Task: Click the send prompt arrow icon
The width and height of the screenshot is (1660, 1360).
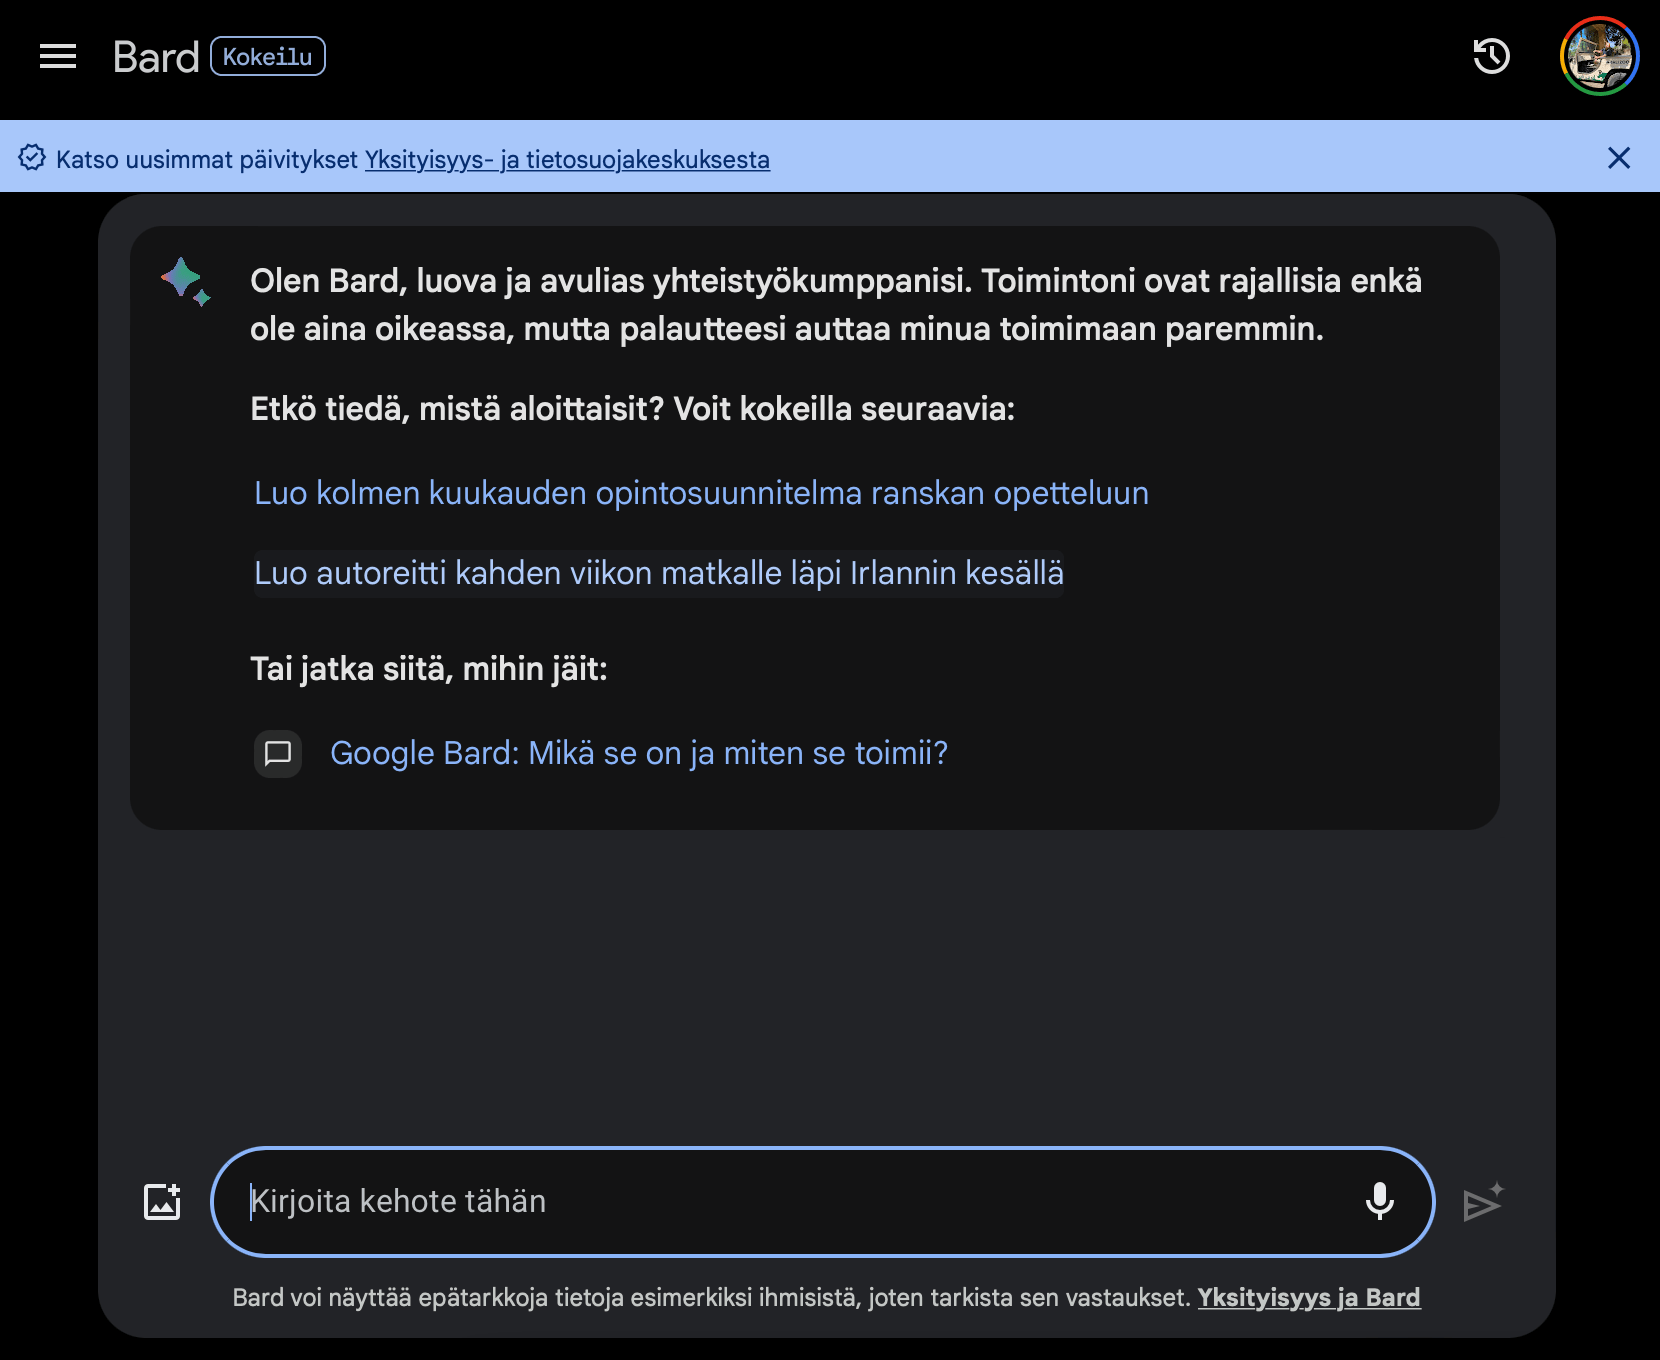Action: [1483, 1202]
